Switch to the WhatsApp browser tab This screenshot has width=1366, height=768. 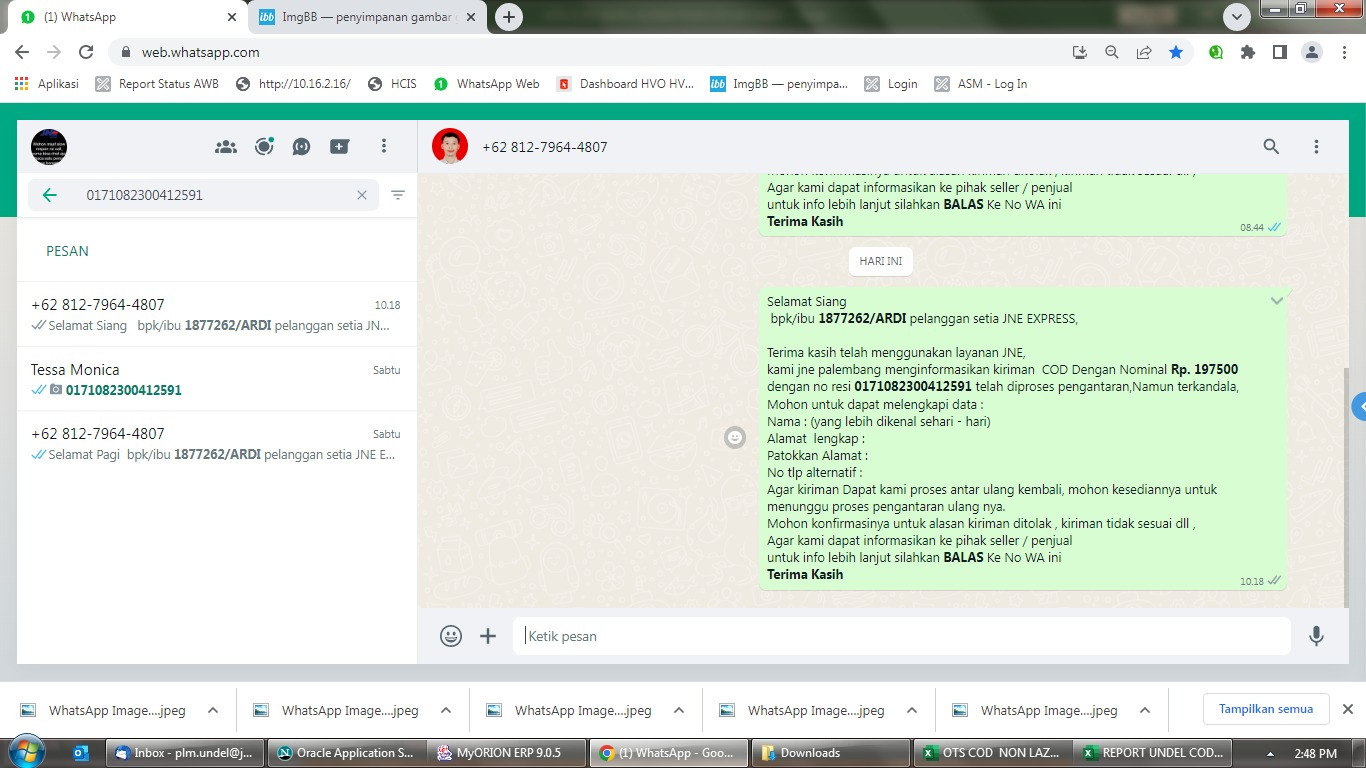tap(130, 18)
